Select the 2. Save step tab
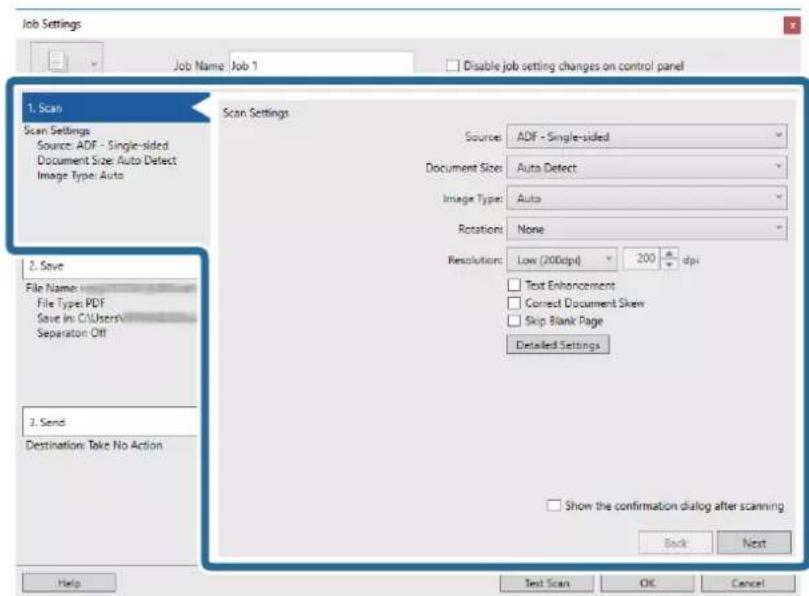The image size is (809, 596). pyautogui.click(x=110, y=266)
